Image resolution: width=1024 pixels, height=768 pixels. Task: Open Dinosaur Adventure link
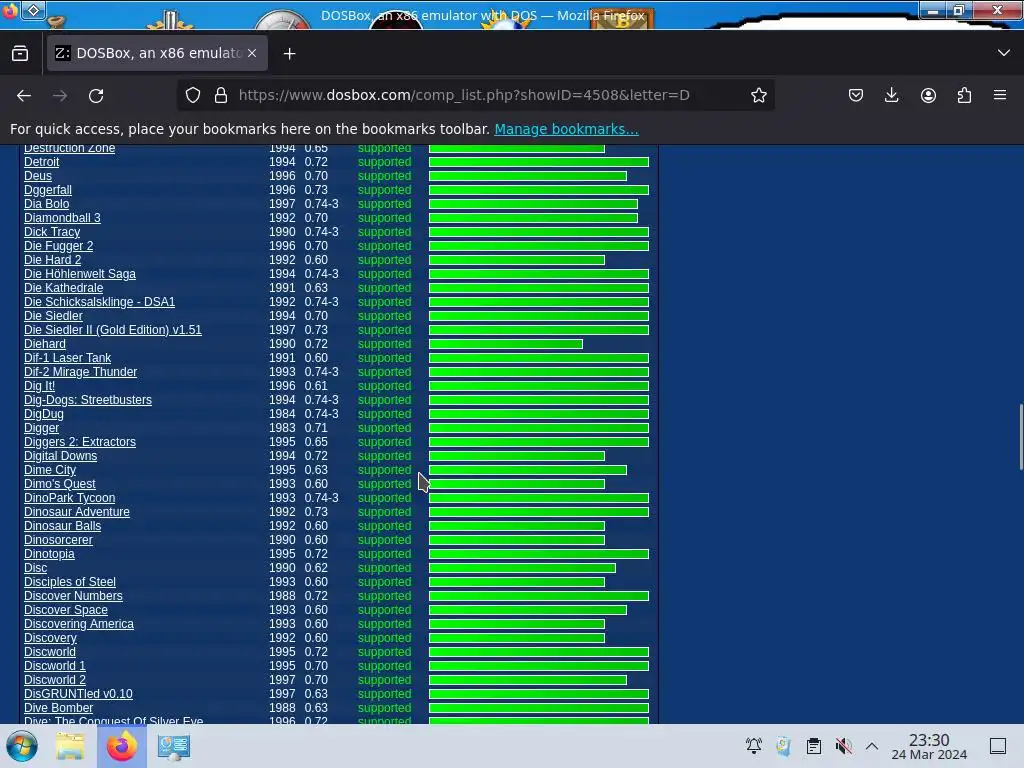point(76,512)
